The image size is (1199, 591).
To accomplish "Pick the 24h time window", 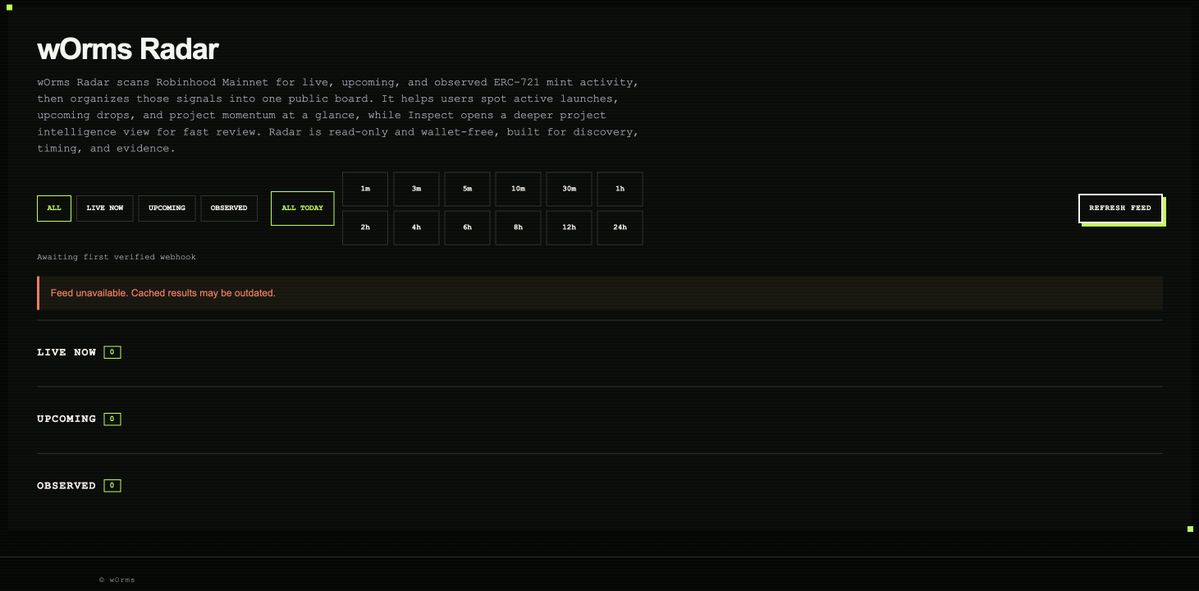I will point(620,228).
